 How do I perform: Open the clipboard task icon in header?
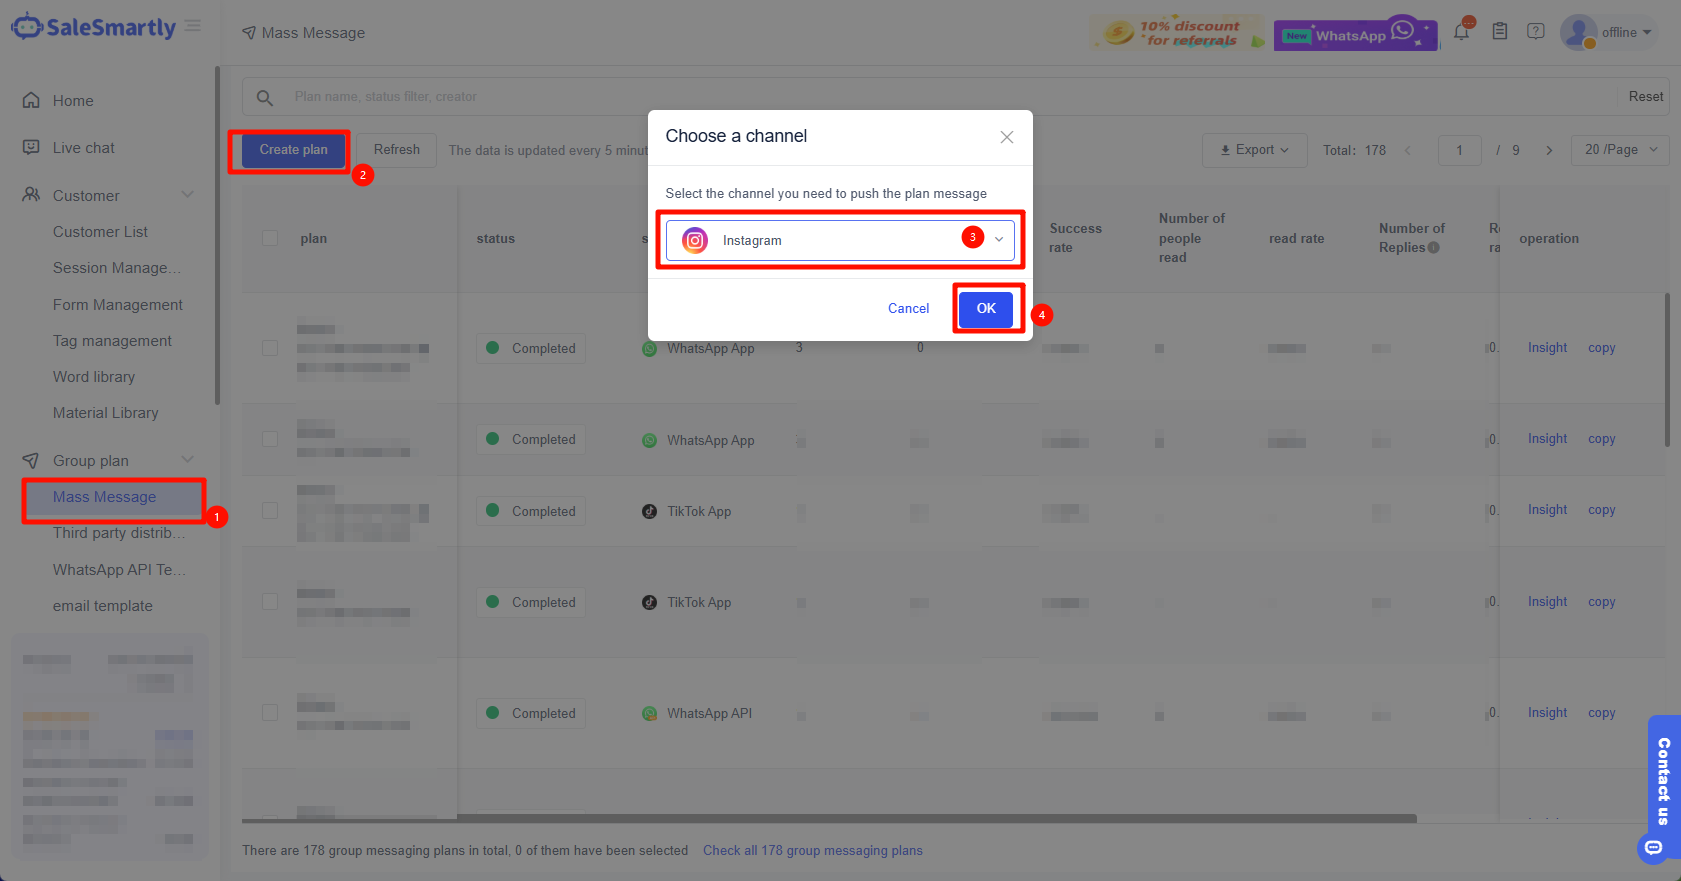point(1499,32)
